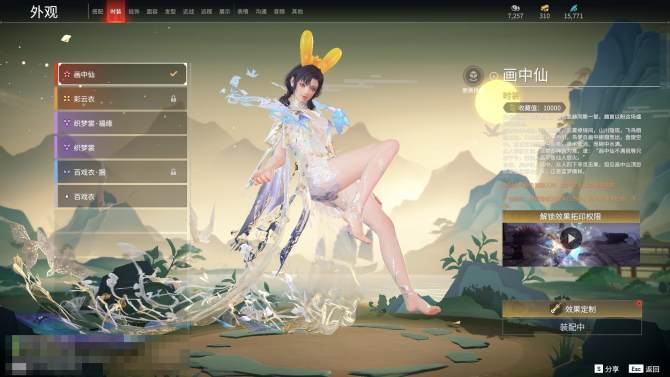The image size is (670, 377).
Task: Click the small circle icon before the 画中仙 title
Action: pos(494,76)
